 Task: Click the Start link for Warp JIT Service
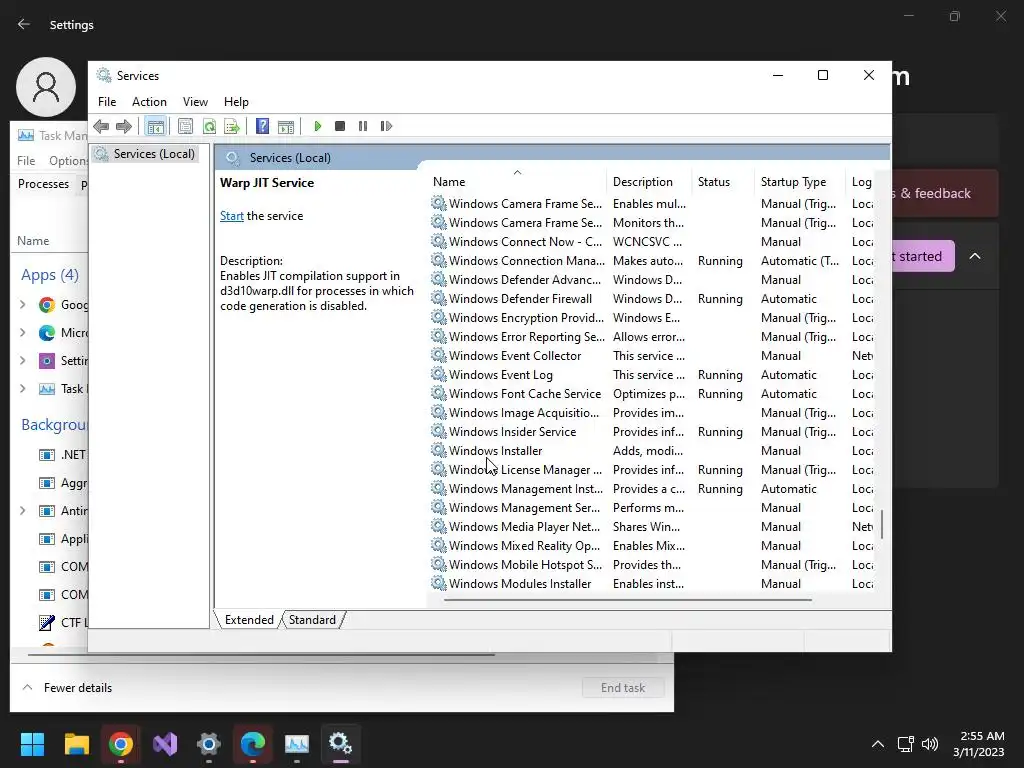pyautogui.click(x=232, y=216)
